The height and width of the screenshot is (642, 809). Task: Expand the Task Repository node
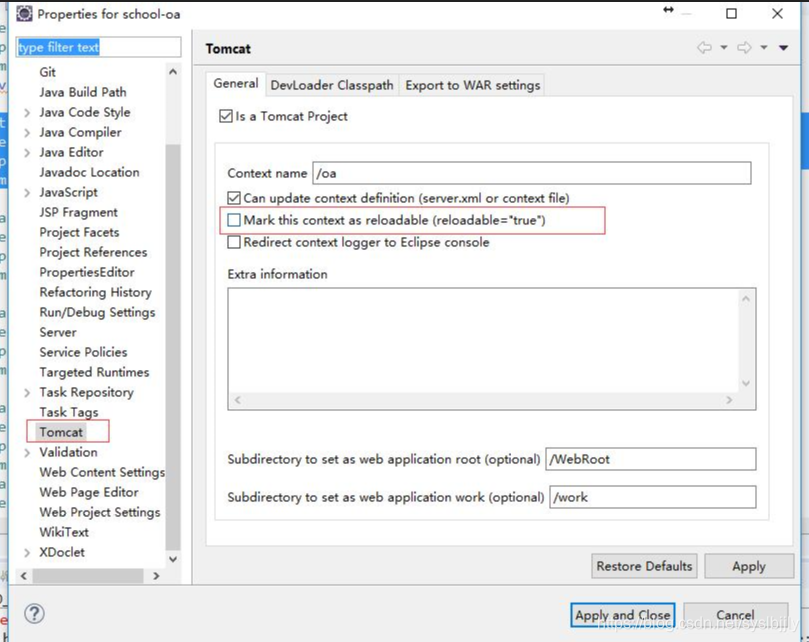(x=27, y=392)
